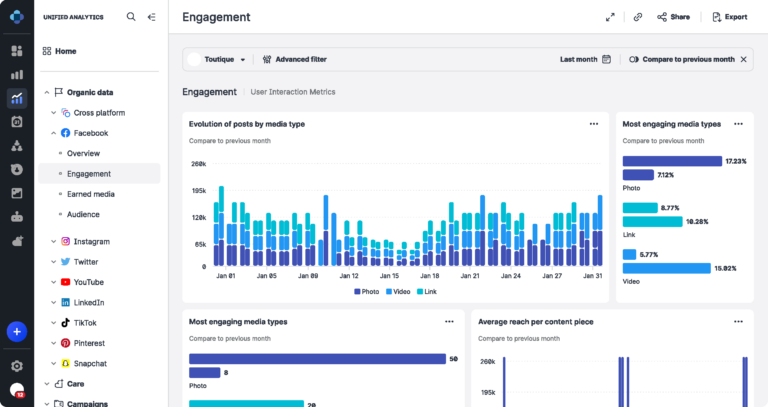Open options menu for top-right Most engaging media types
Image resolution: width=768 pixels, height=407 pixels.
click(738, 124)
